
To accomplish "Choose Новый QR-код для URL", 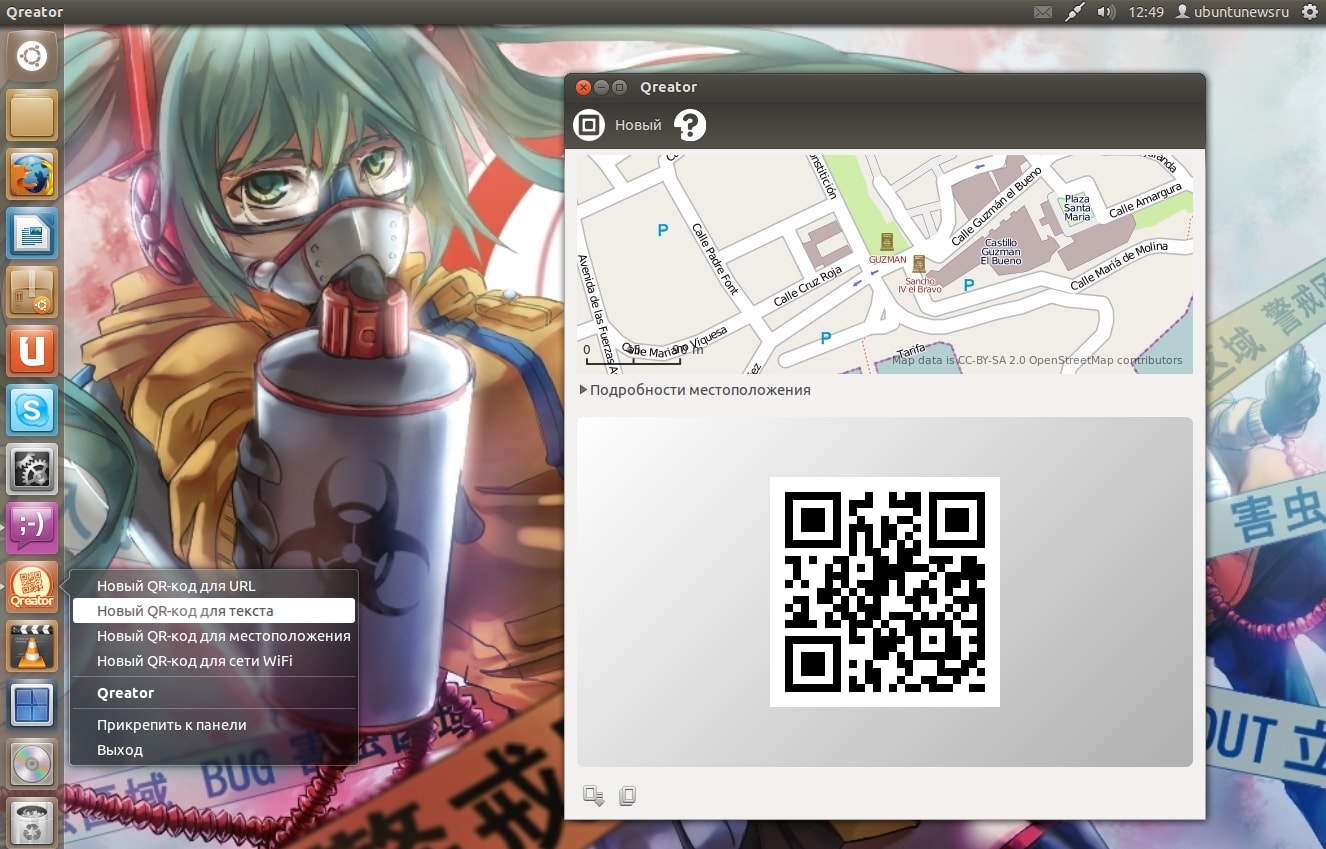I will 214,586.
